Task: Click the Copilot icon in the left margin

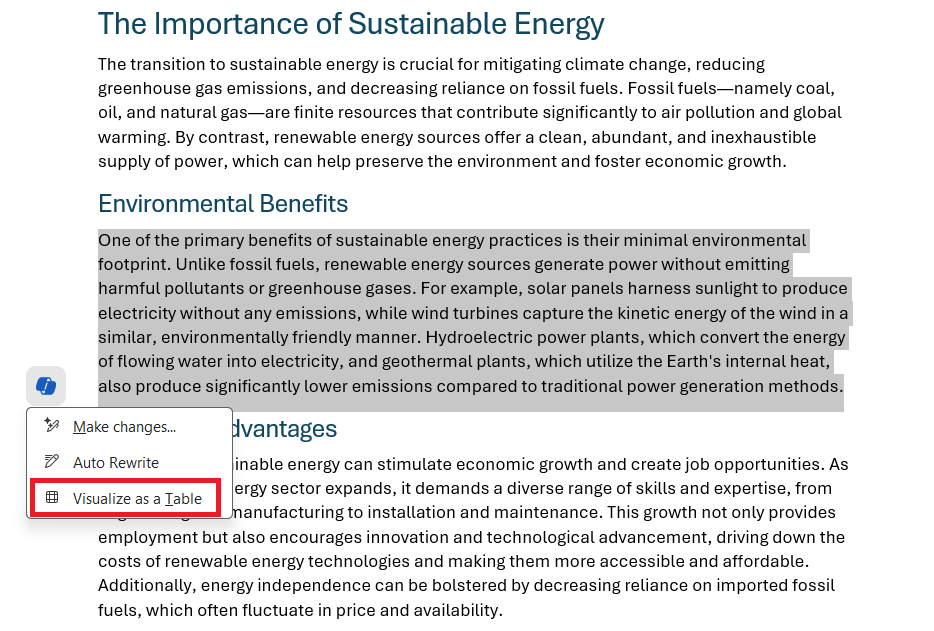Action: 46,386
